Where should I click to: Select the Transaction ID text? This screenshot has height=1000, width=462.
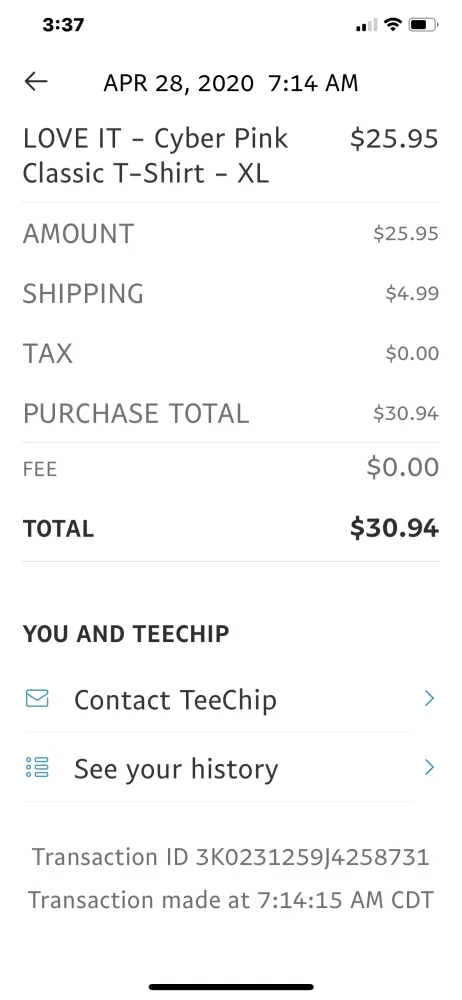[x=231, y=857]
